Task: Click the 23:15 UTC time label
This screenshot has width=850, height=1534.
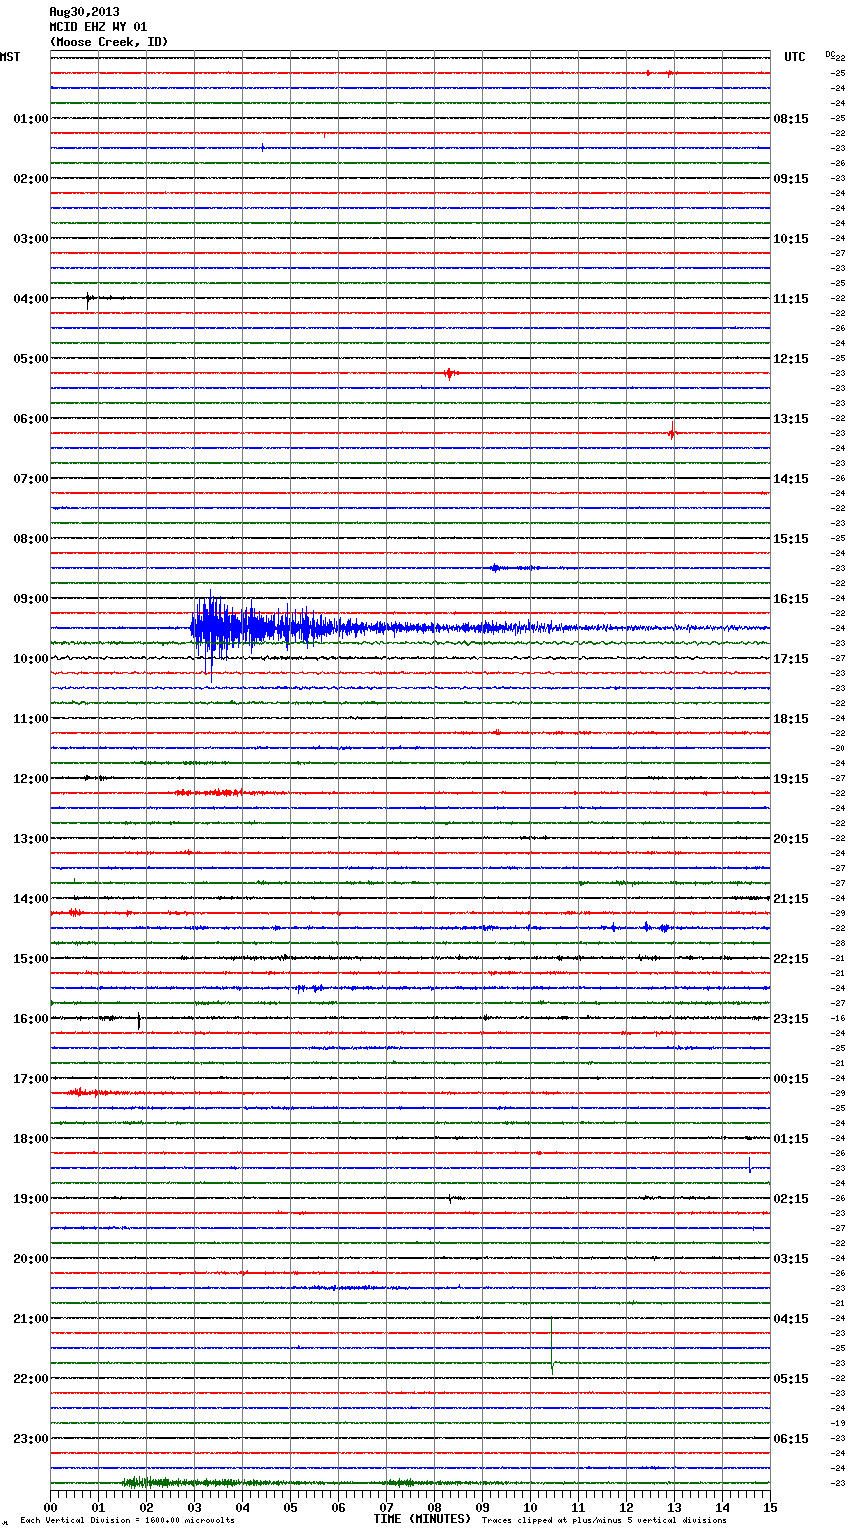Action: click(x=791, y=1019)
